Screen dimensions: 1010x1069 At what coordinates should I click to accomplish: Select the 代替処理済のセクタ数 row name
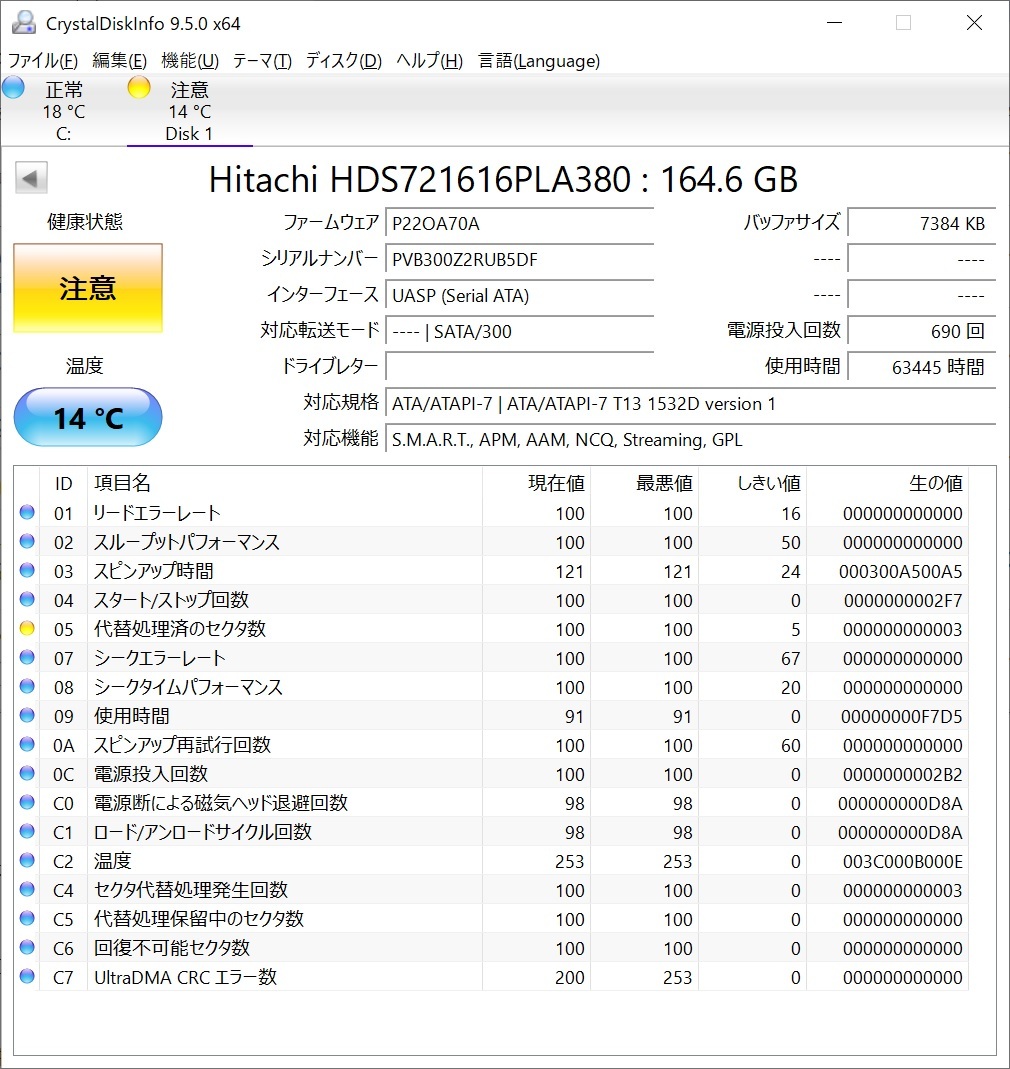pyautogui.click(x=180, y=629)
